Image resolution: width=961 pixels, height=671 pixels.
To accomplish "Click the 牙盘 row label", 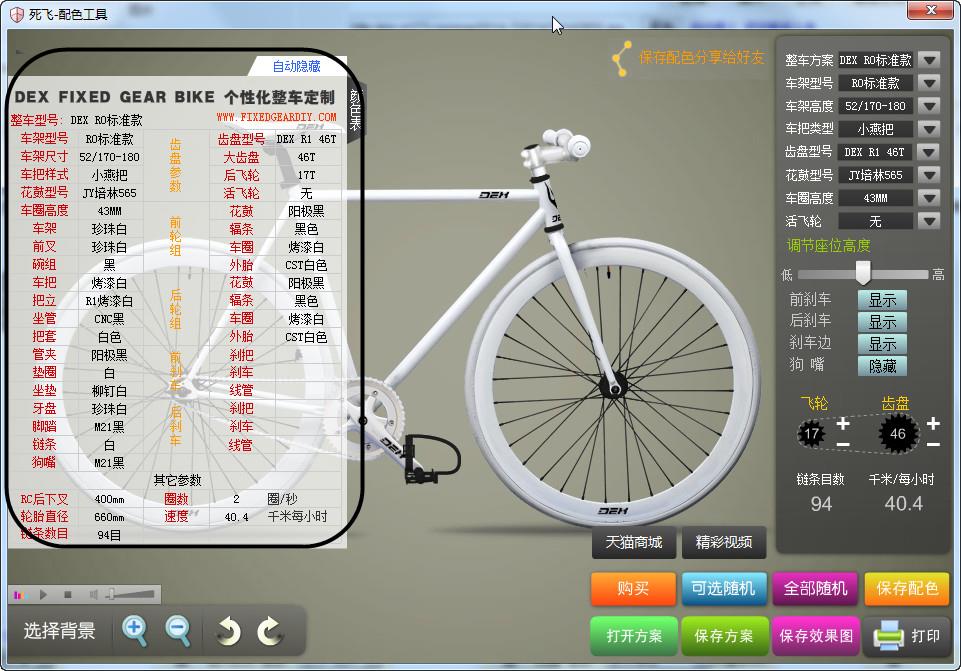I will click(x=44, y=408).
